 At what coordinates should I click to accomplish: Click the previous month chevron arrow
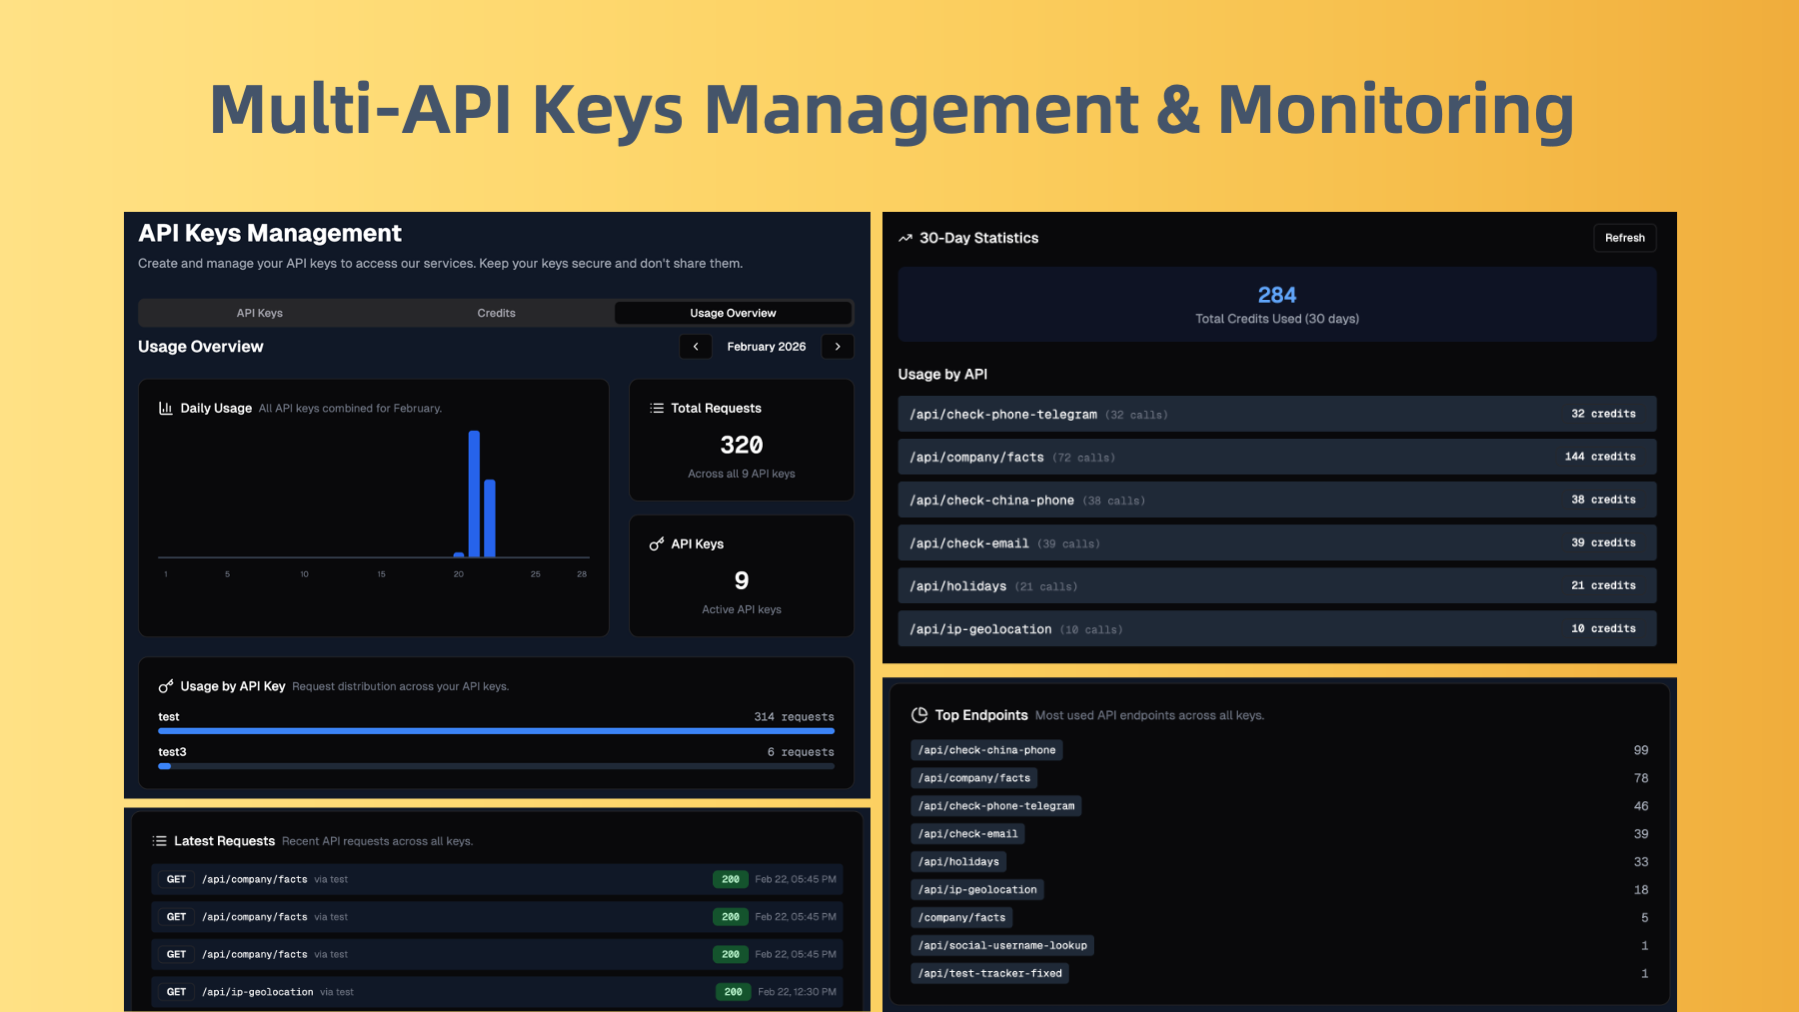coord(695,346)
